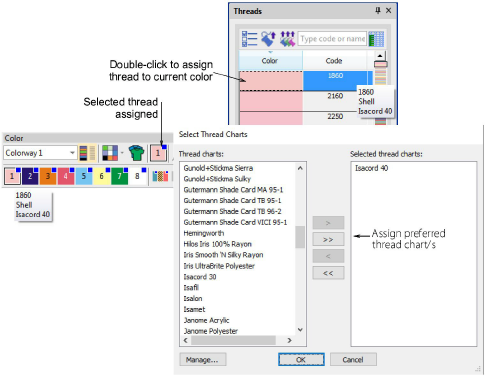Click the << remove all charts button
The height and width of the screenshot is (388, 485).
point(328,273)
